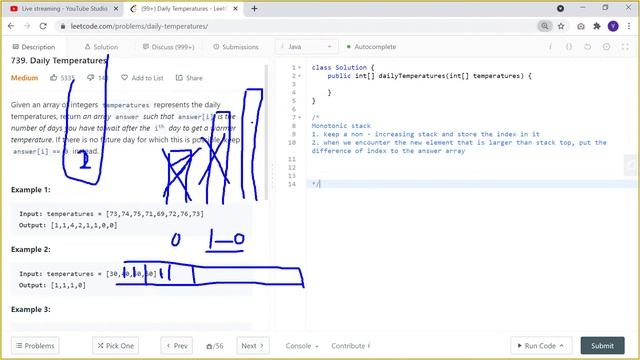Pick One random problem
The width and height of the screenshot is (640, 360).
(116, 346)
